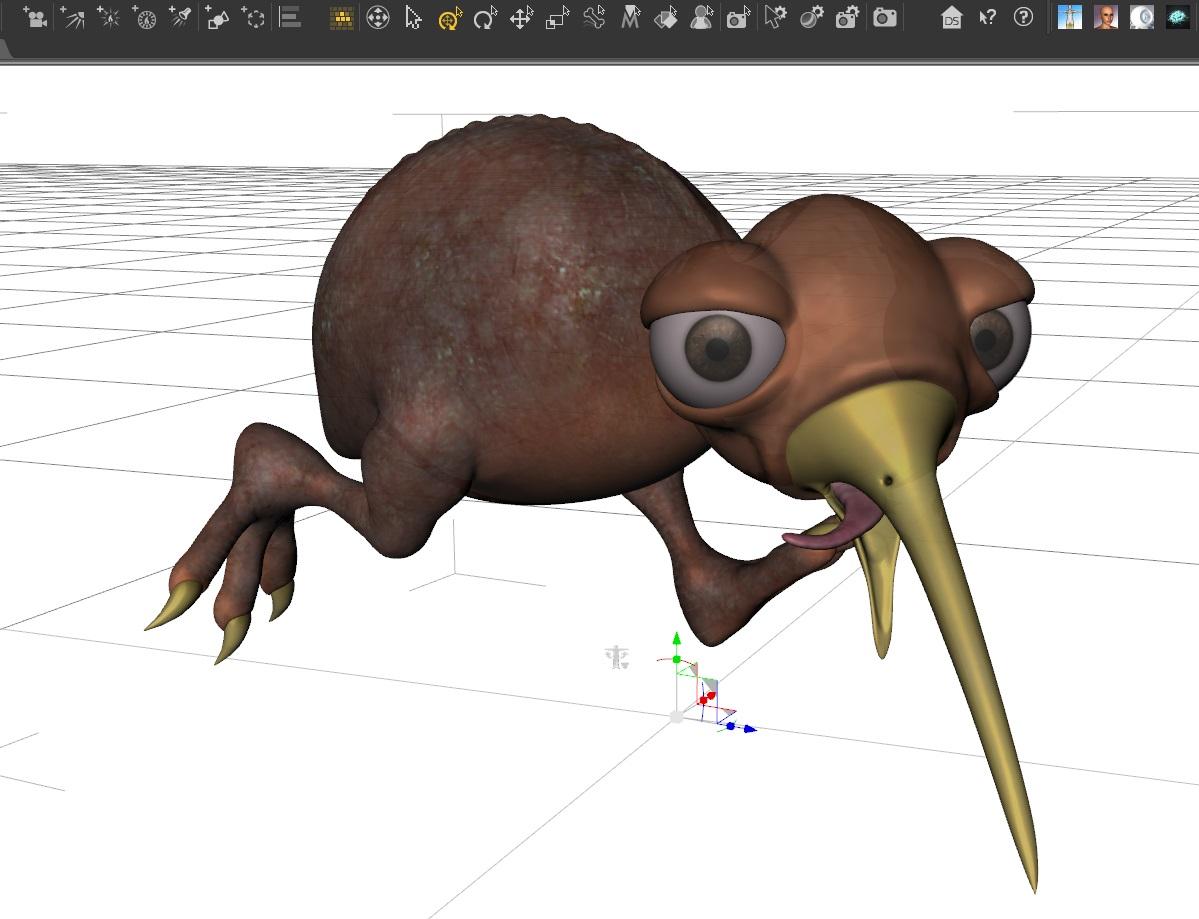
Task: Select the Joint Editor bone tool
Action: pos(593,17)
